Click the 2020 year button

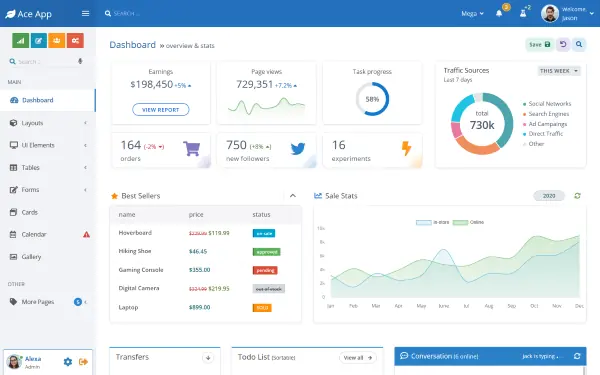pos(549,196)
